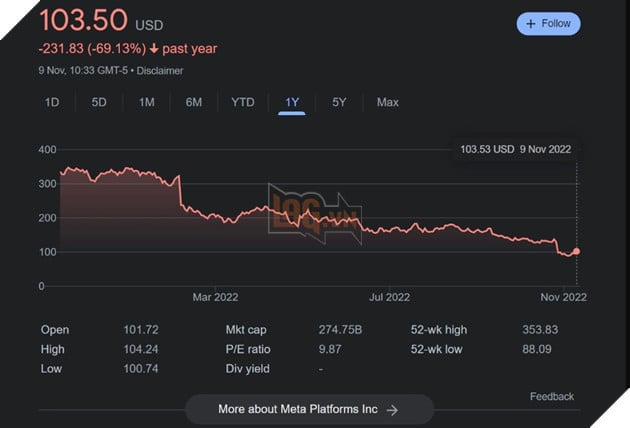
Task: Click the red down arrow price indicator
Action: tap(155, 48)
